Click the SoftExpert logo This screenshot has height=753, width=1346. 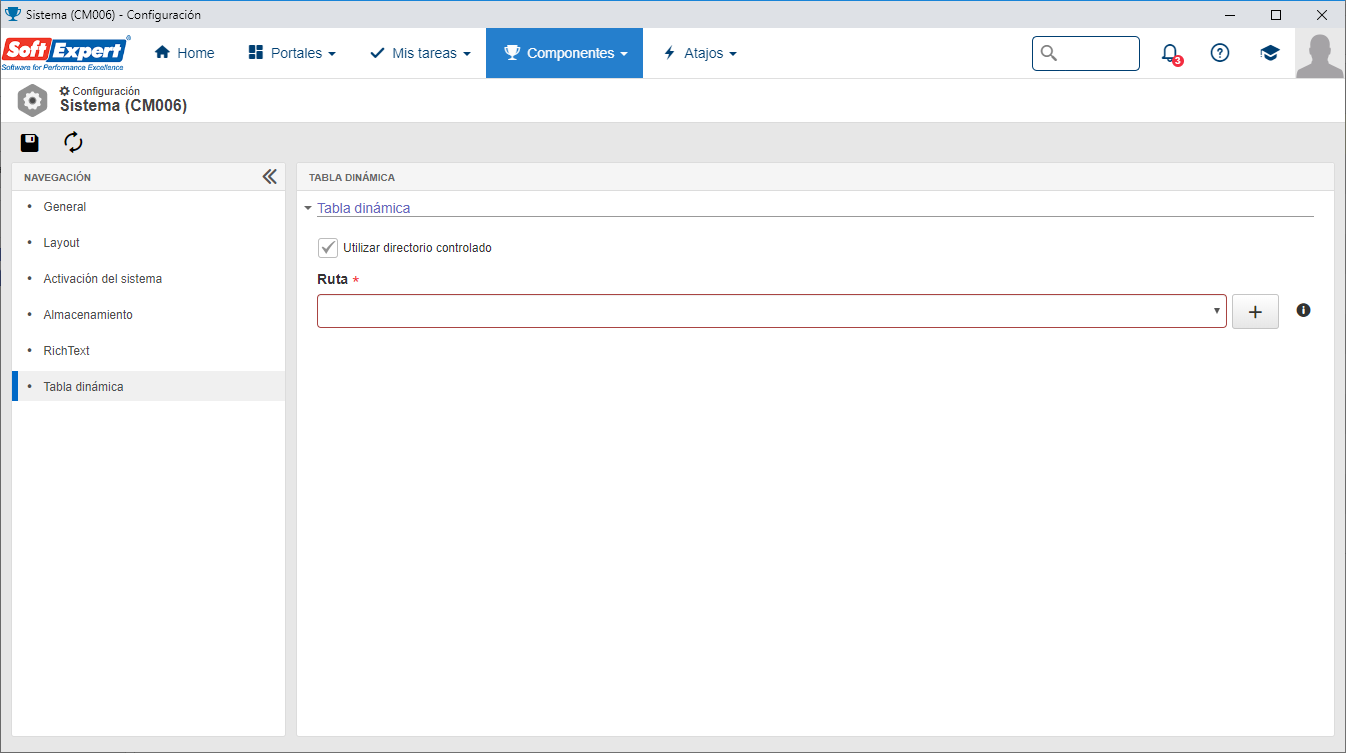pyautogui.click(x=66, y=53)
